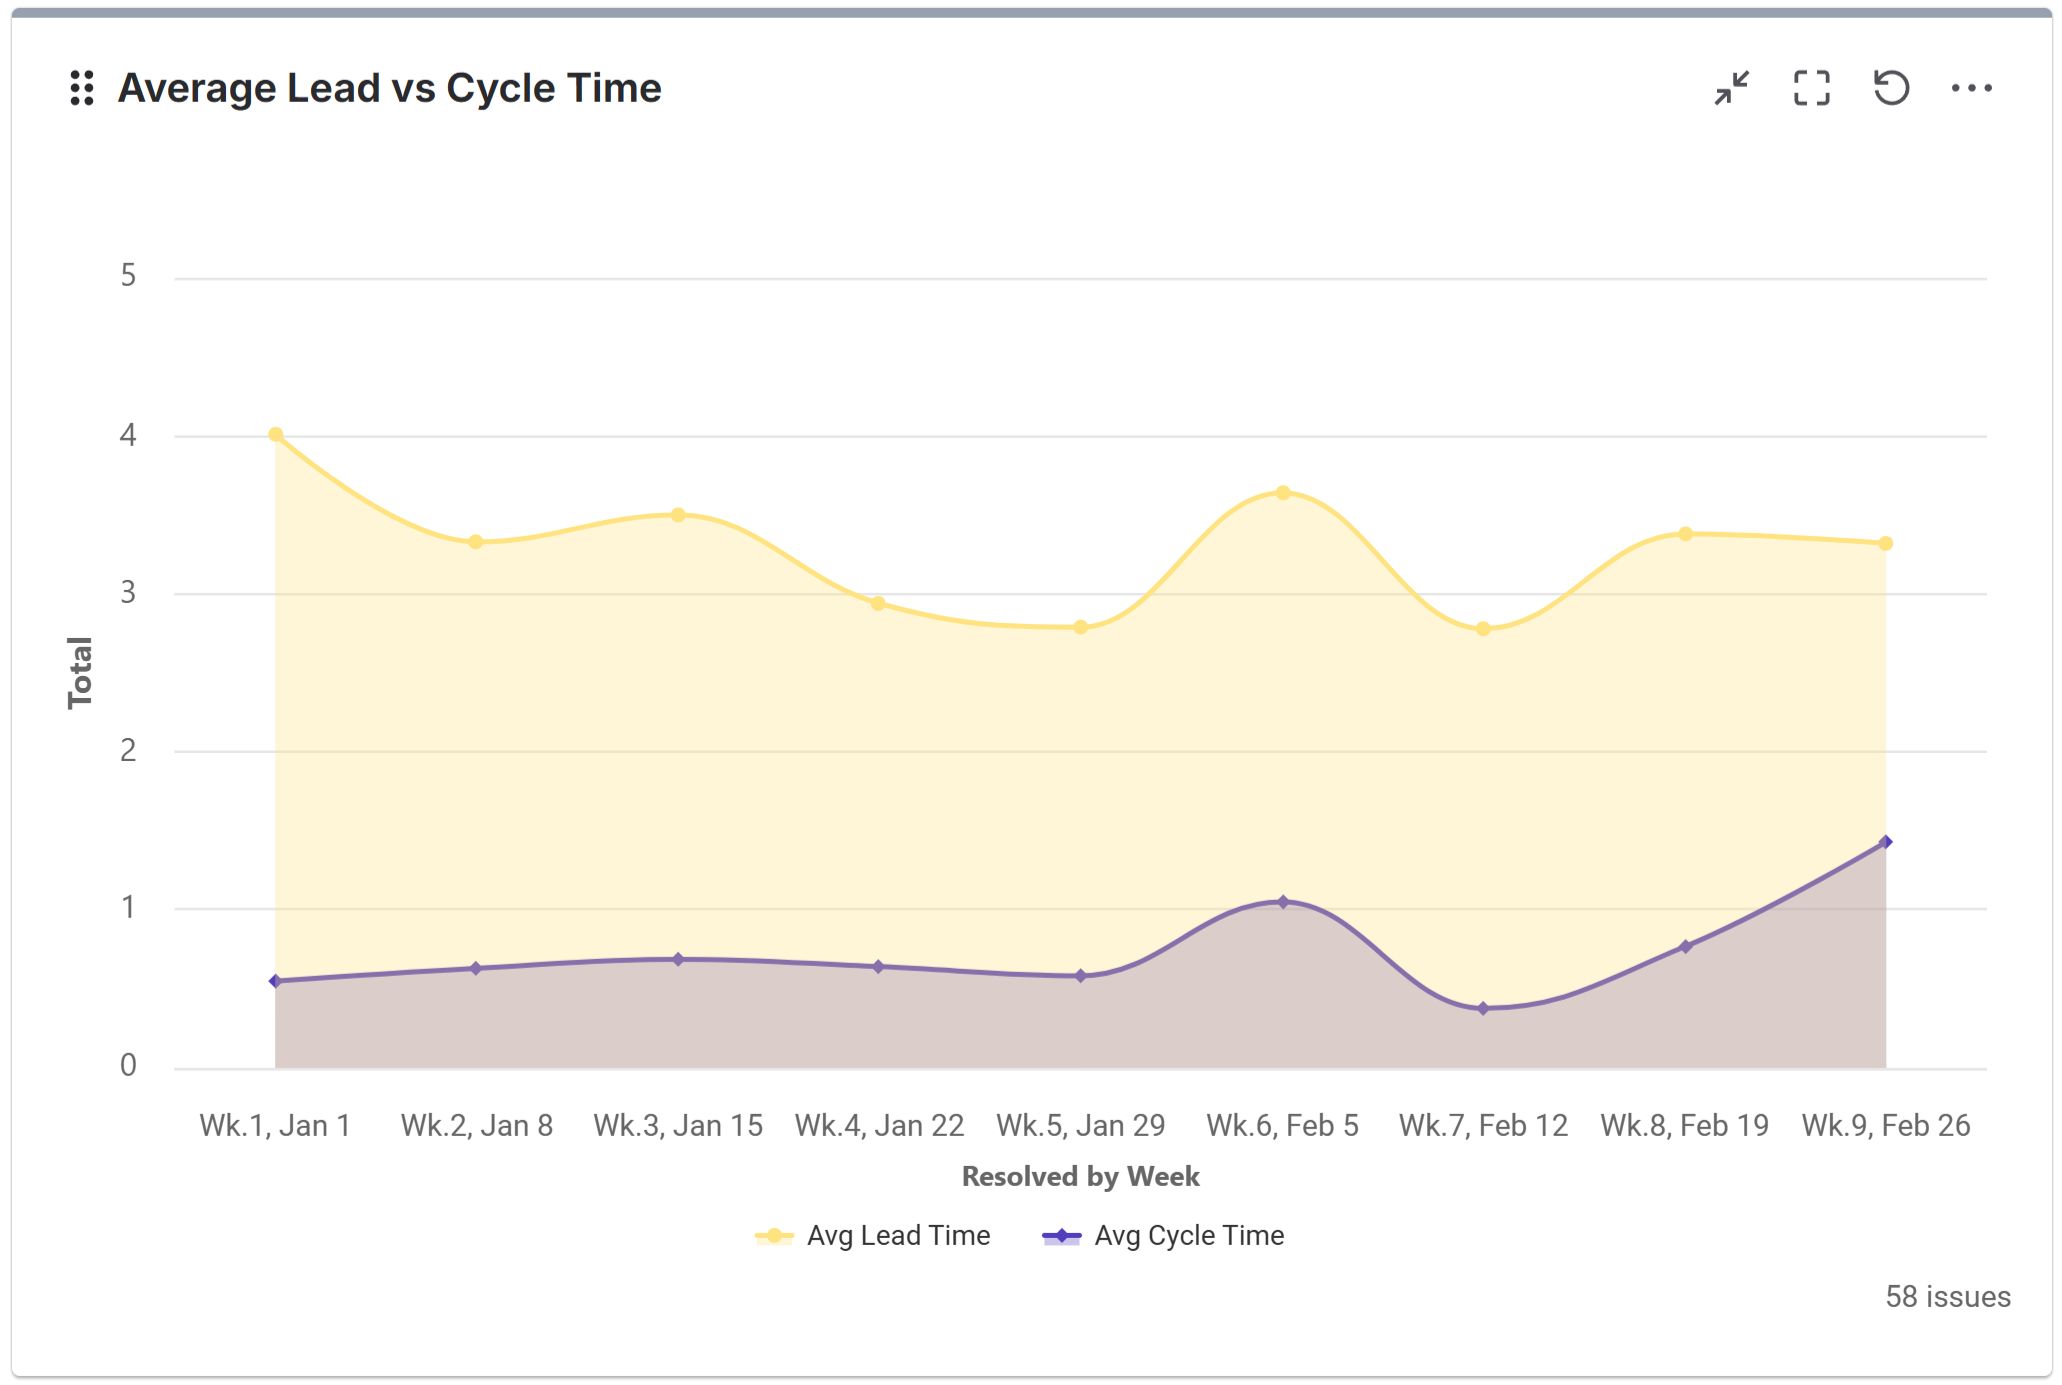
Task: Click the Wk.9, Feb 26 axis label
Action: pos(1885,1125)
